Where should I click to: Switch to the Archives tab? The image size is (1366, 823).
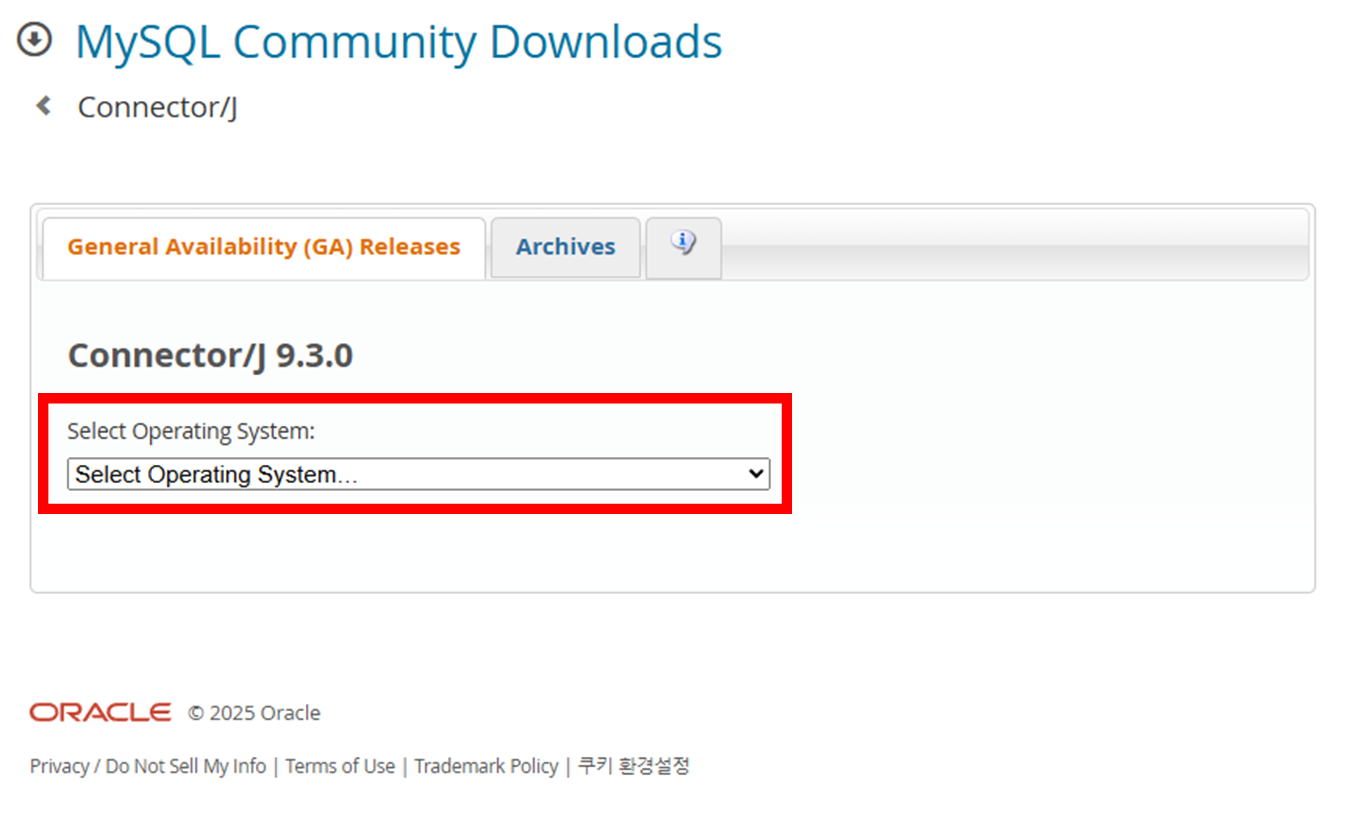(565, 247)
